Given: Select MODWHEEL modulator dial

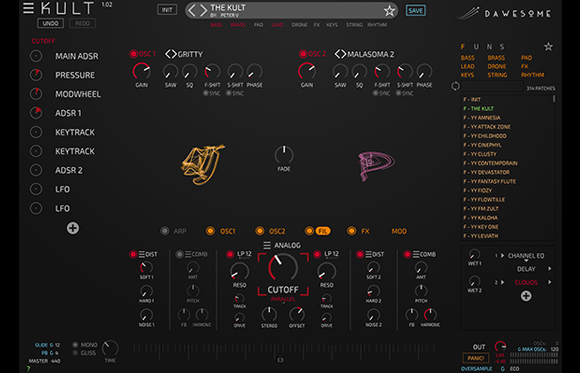Looking at the screenshot, I should coord(36,94).
